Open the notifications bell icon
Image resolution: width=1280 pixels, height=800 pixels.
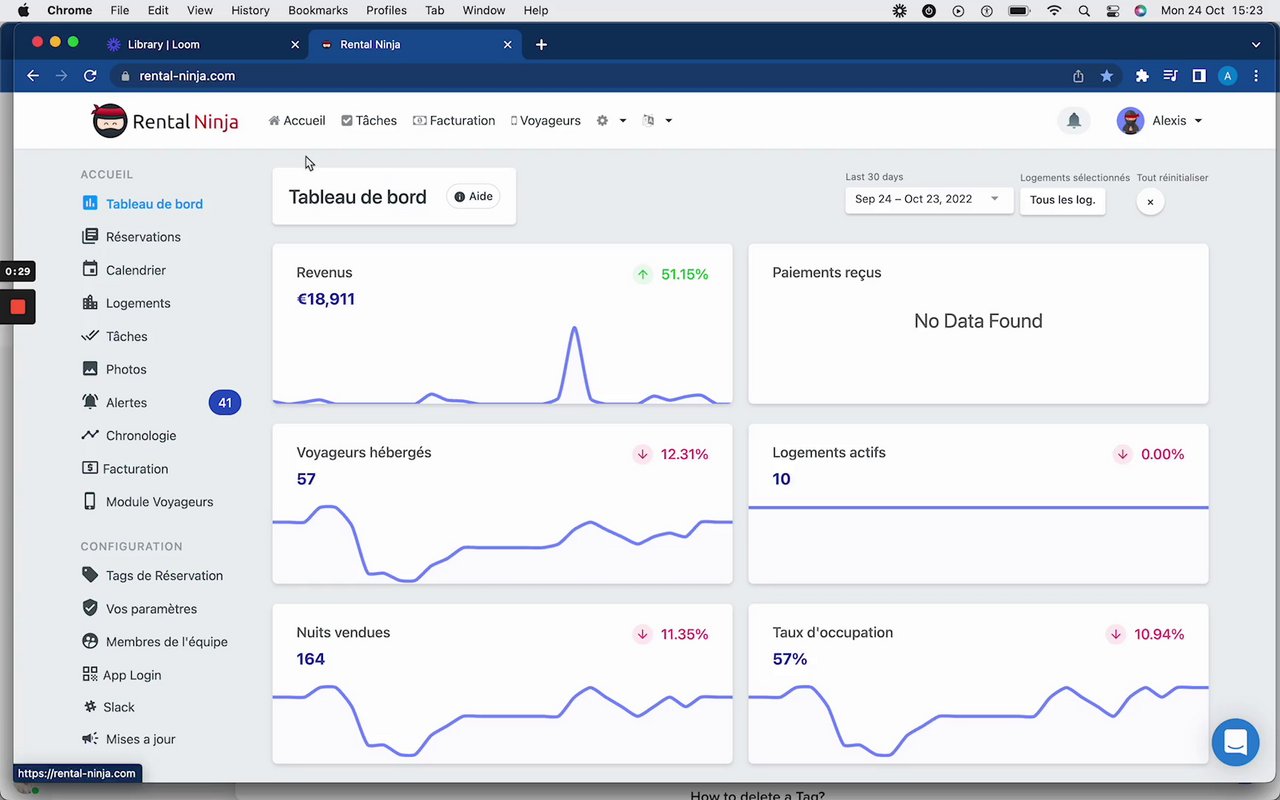[x=1073, y=120]
